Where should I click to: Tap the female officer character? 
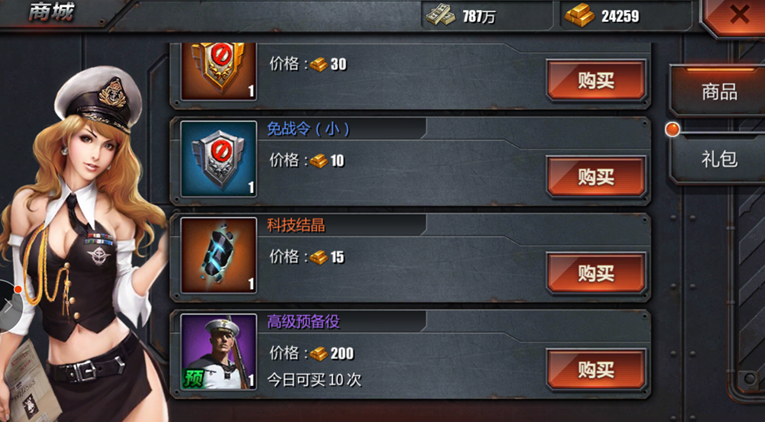tap(81, 244)
